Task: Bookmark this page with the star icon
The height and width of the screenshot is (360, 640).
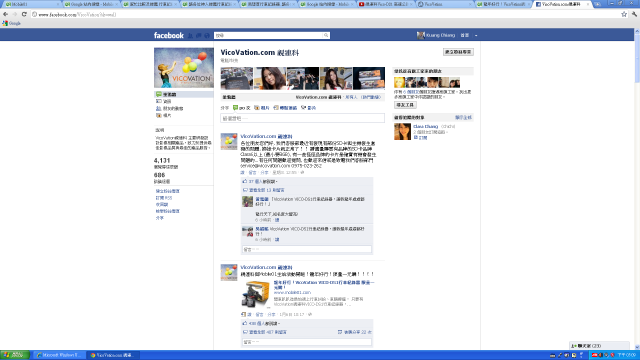Action: pos(624,14)
